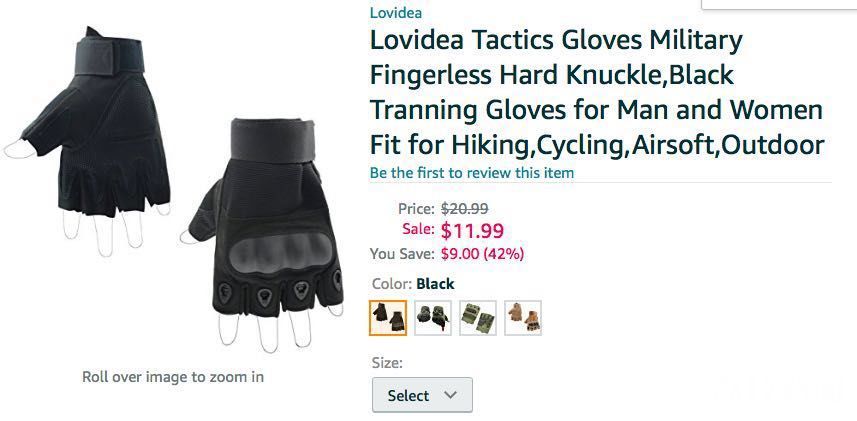Click 'Be the first to review this item'

(x=472, y=173)
